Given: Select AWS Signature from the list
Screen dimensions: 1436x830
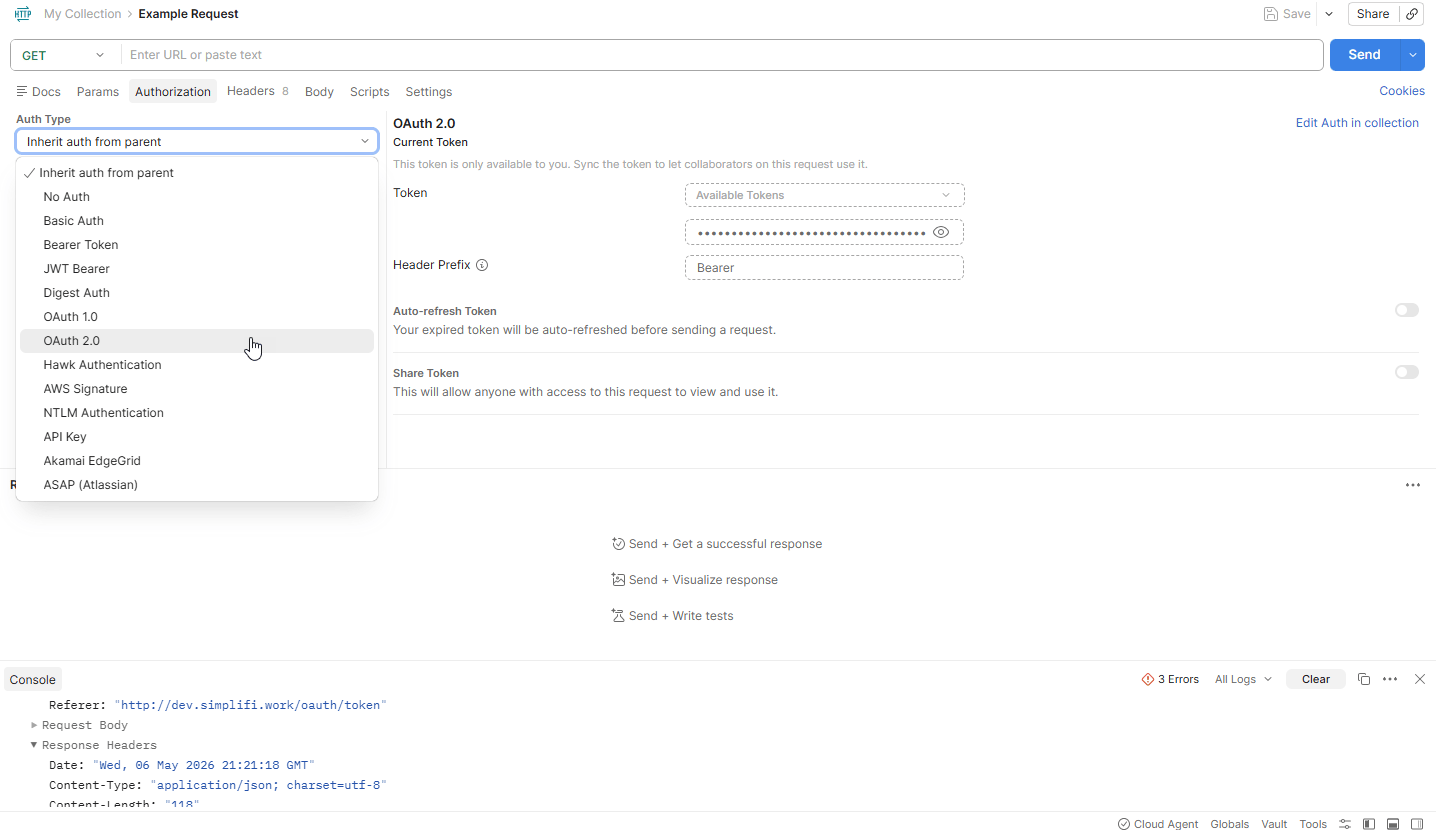Looking at the screenshot, I should 197,389.
